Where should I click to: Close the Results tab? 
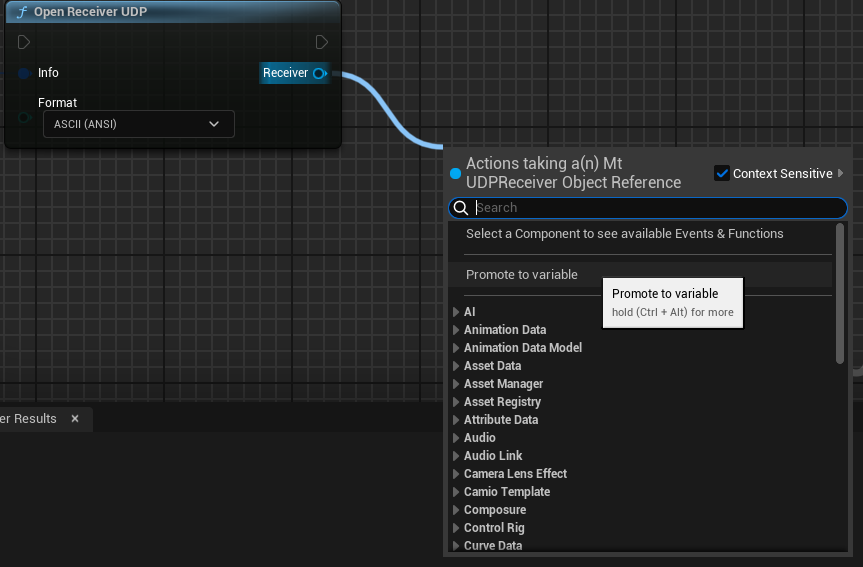[75, 419]
